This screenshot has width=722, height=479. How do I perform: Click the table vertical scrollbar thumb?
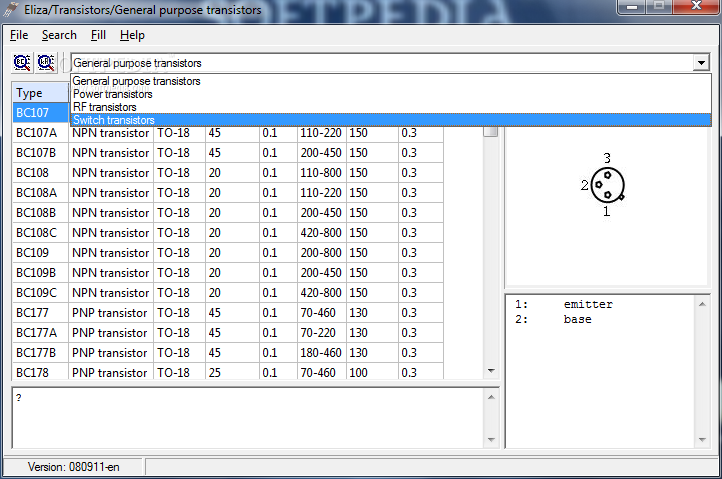tap(491, 131)
